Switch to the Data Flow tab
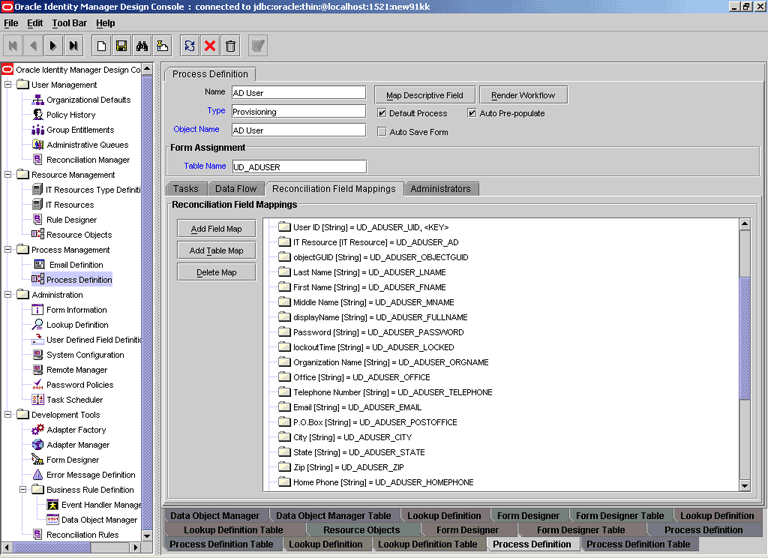Screen dimensions: 768x558 click(x=236, y=189)
